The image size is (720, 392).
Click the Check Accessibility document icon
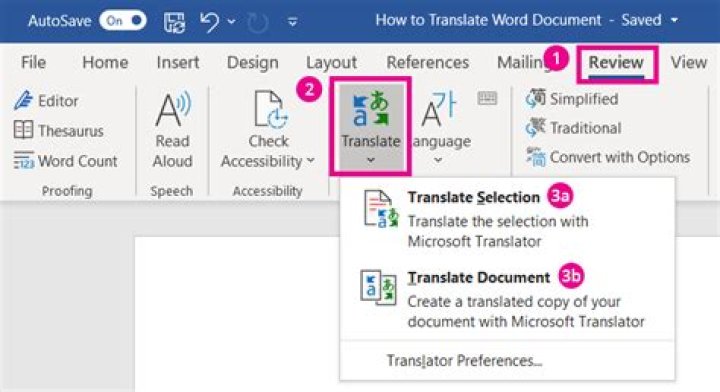point(270,109)
